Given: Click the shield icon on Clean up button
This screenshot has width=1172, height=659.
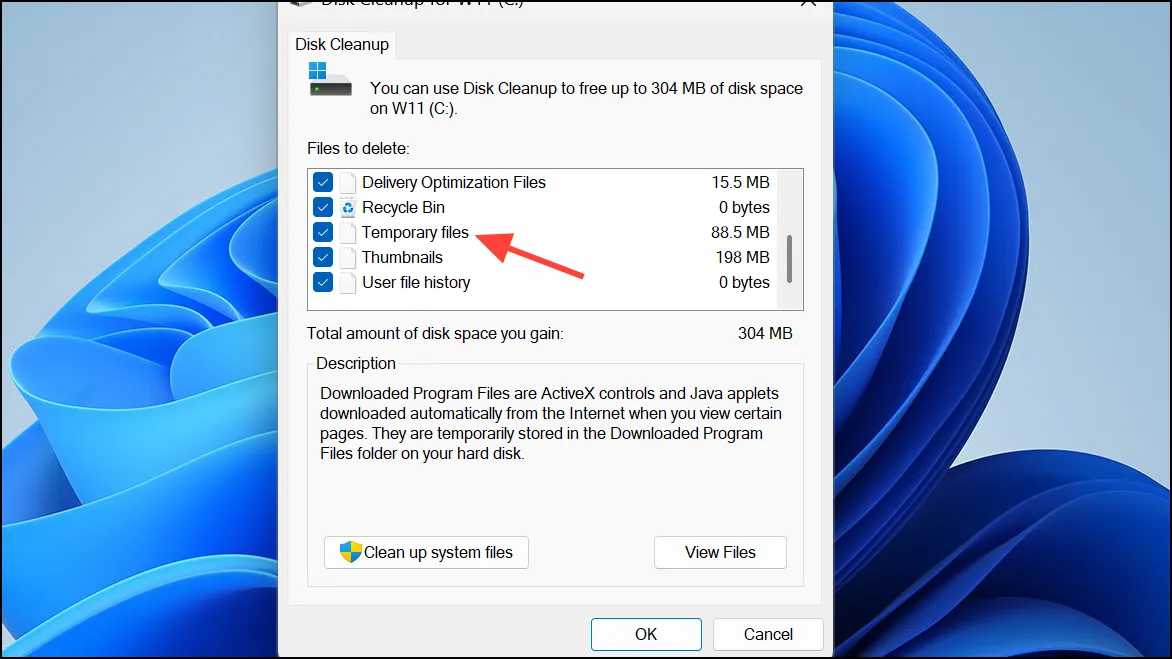Looking at the screenshot, I should (x=350, y=552).
